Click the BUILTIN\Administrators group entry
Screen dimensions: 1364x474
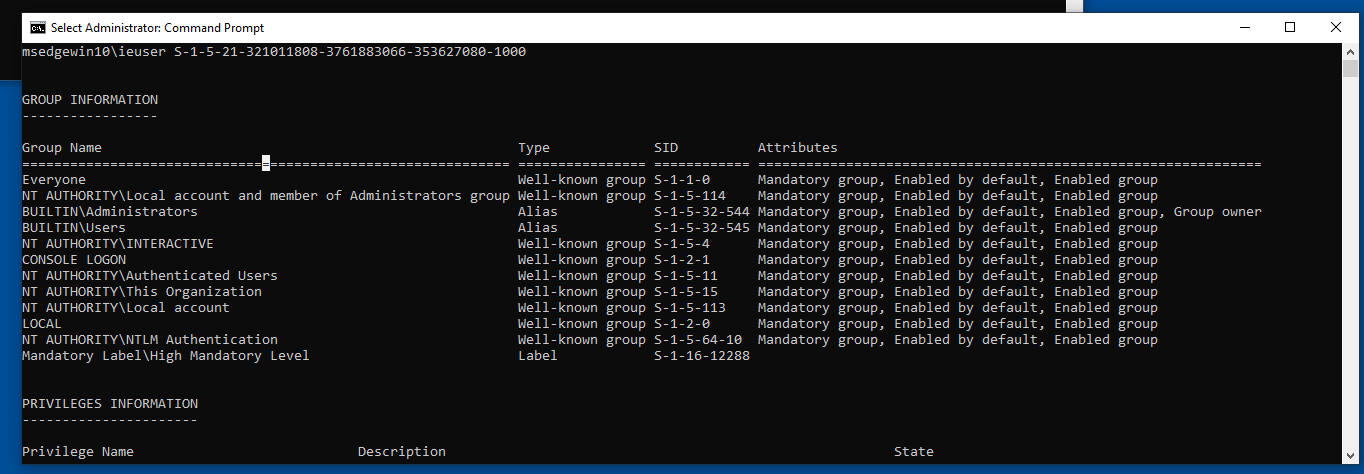(110, 212)
